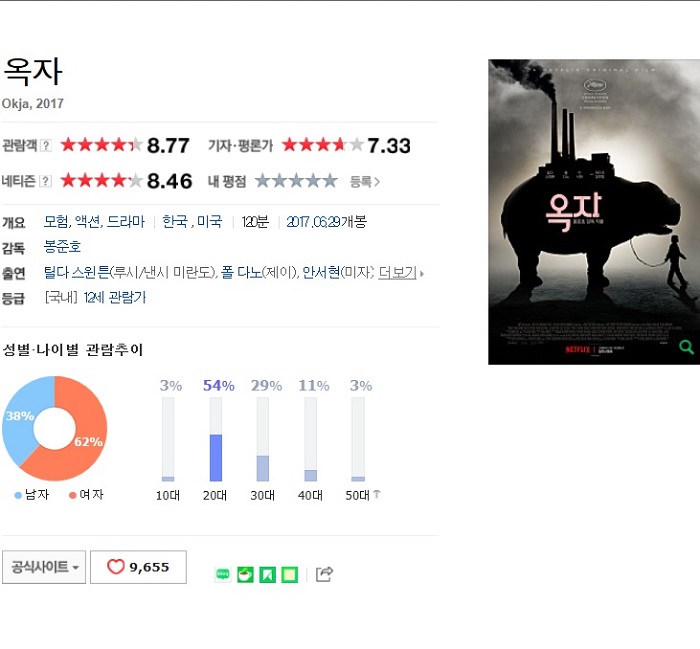Set my rating on the gray stars
Viewport: 700px width, 649px height.
click(296, 181)
